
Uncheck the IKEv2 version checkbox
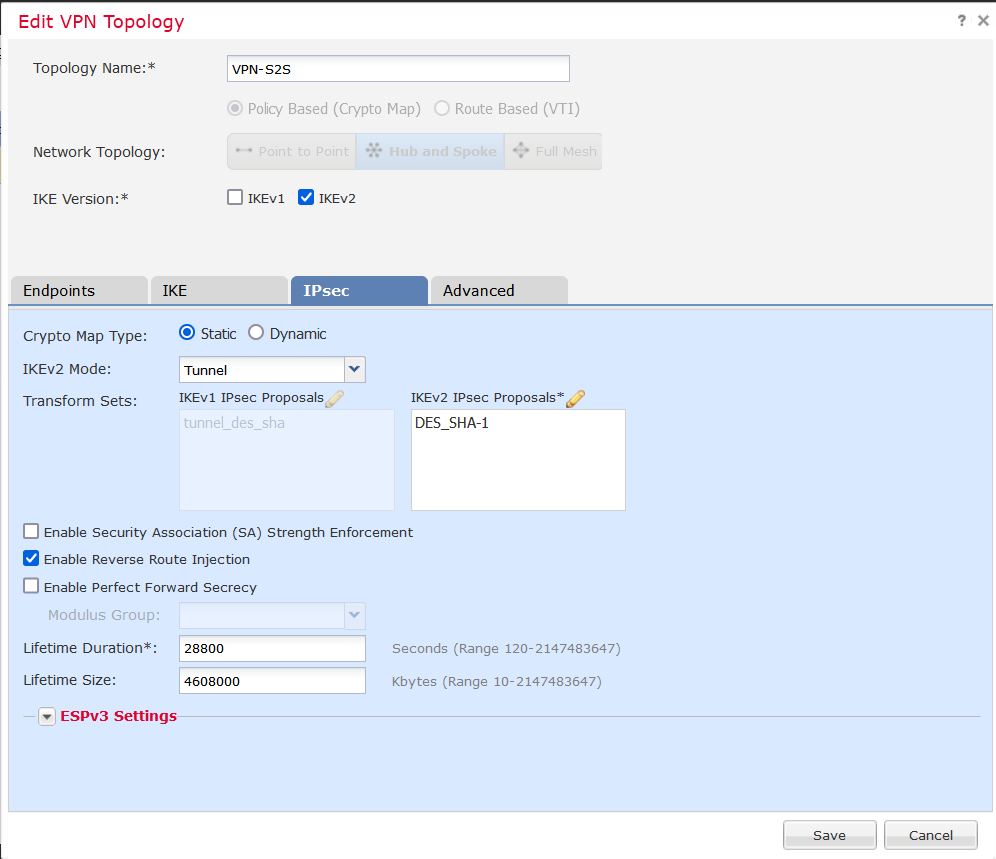[x=307, y=198]
